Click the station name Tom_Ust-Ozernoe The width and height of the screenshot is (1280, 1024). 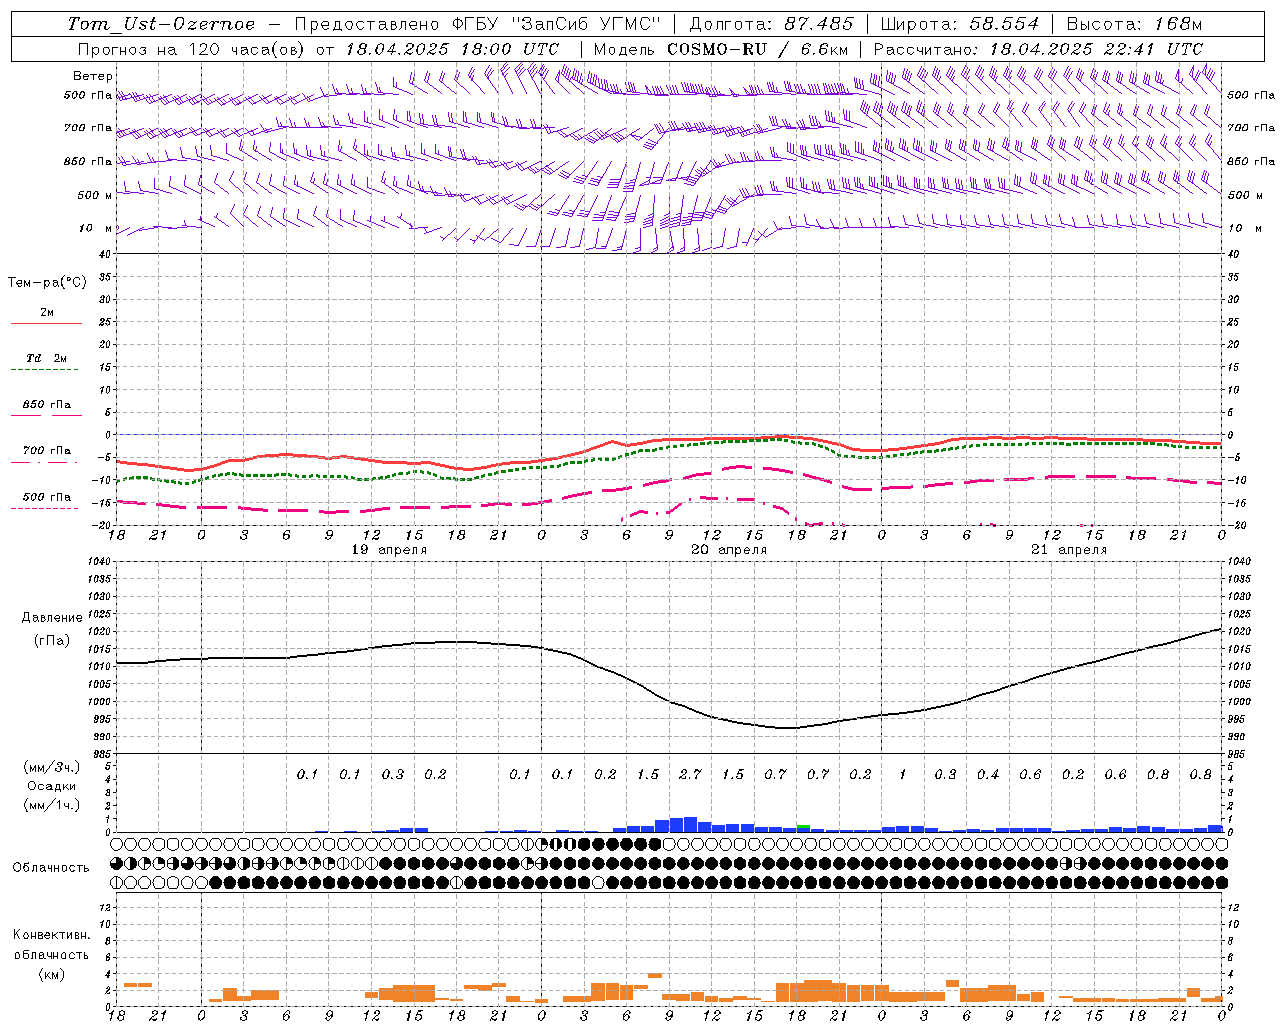(161, 24)
